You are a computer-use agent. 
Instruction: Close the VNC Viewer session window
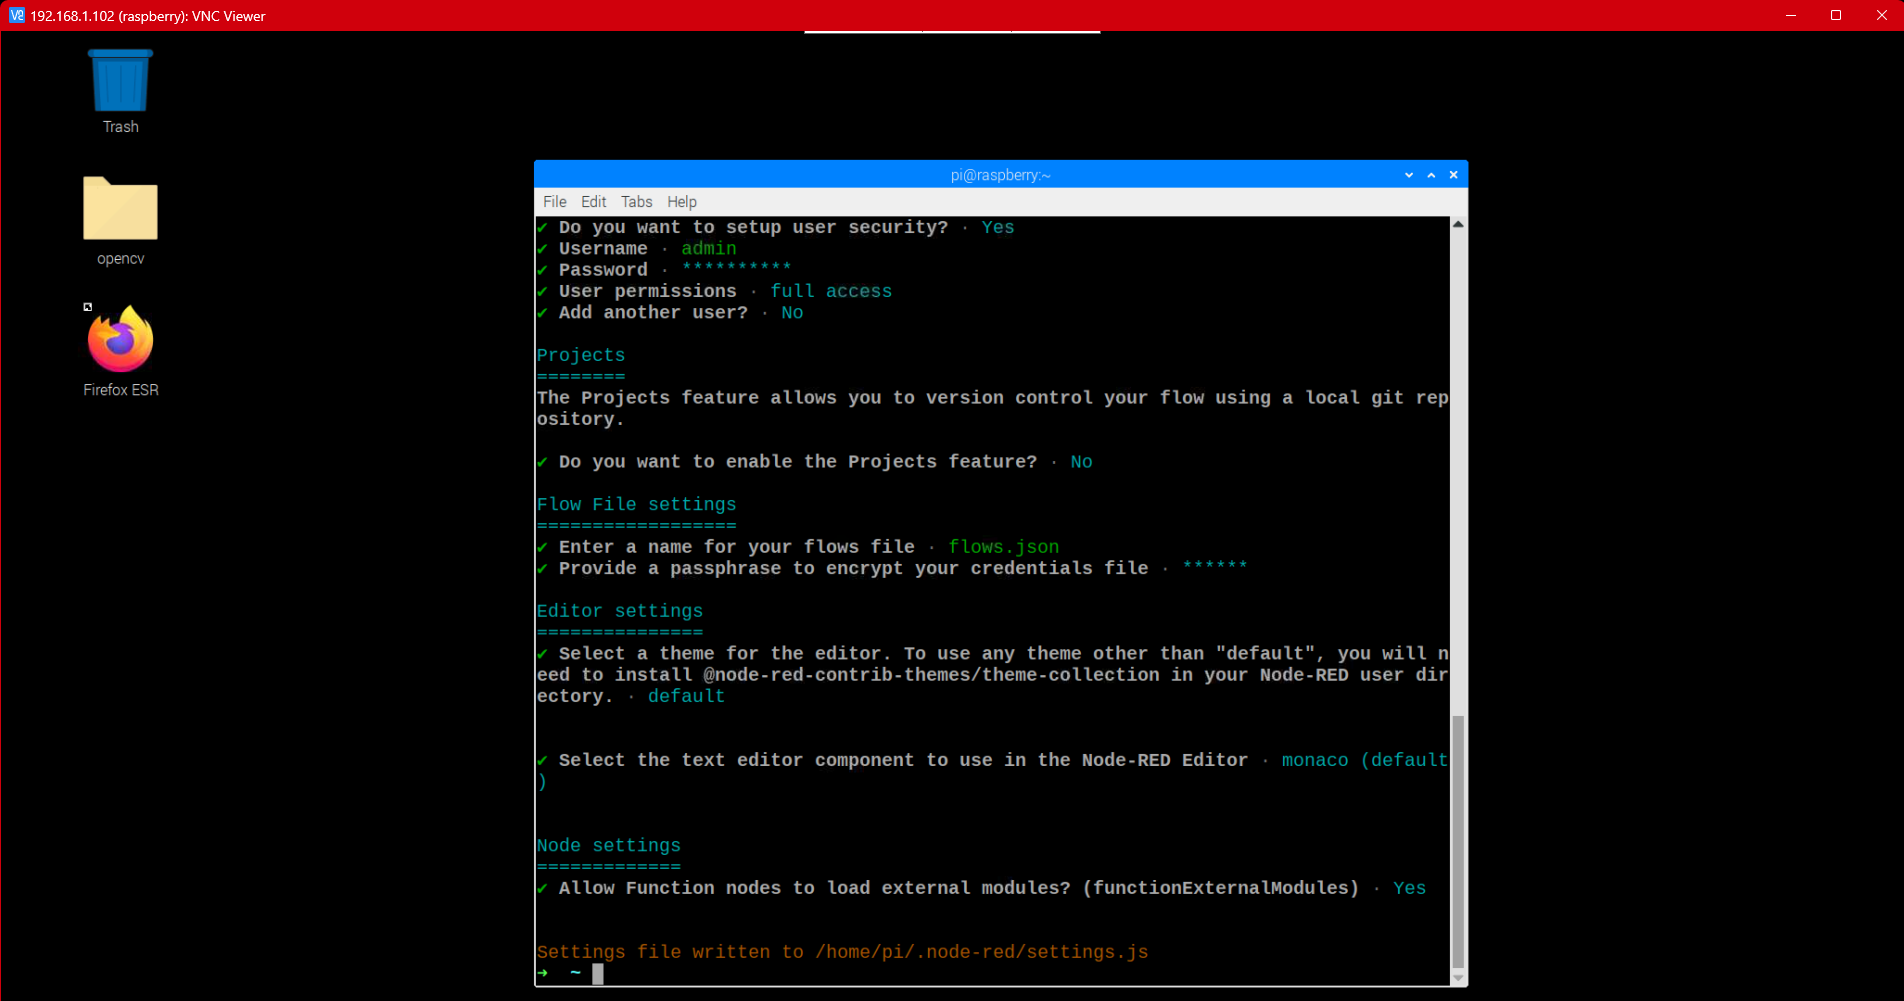(x=1881, y=15)
